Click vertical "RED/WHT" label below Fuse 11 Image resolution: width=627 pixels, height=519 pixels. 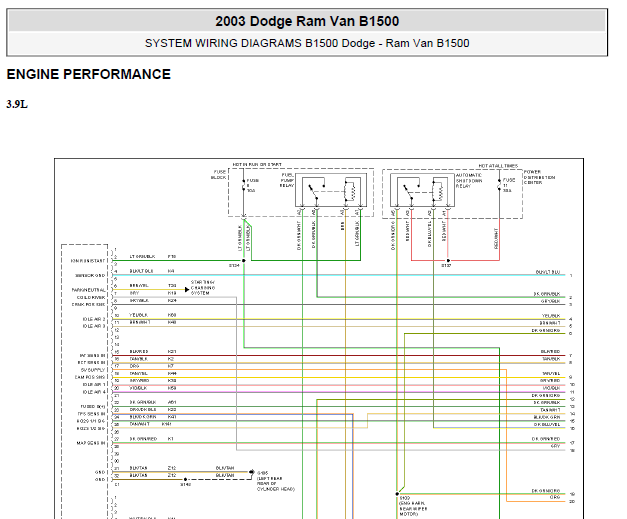click(x=496, y=239)
